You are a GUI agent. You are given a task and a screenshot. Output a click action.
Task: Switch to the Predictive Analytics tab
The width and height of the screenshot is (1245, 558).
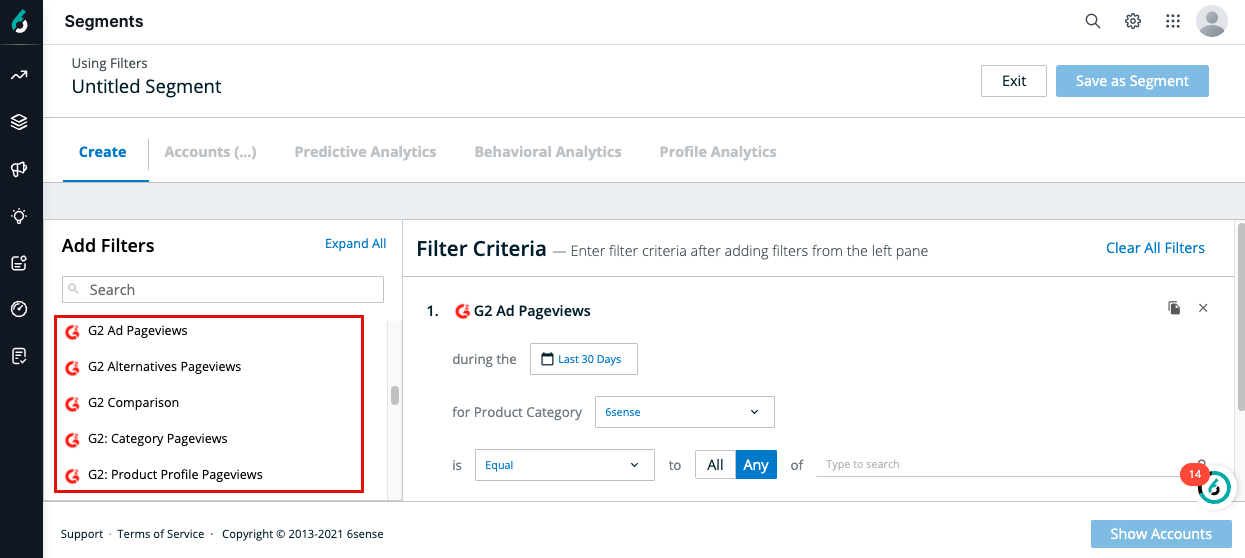pos(365,152)
